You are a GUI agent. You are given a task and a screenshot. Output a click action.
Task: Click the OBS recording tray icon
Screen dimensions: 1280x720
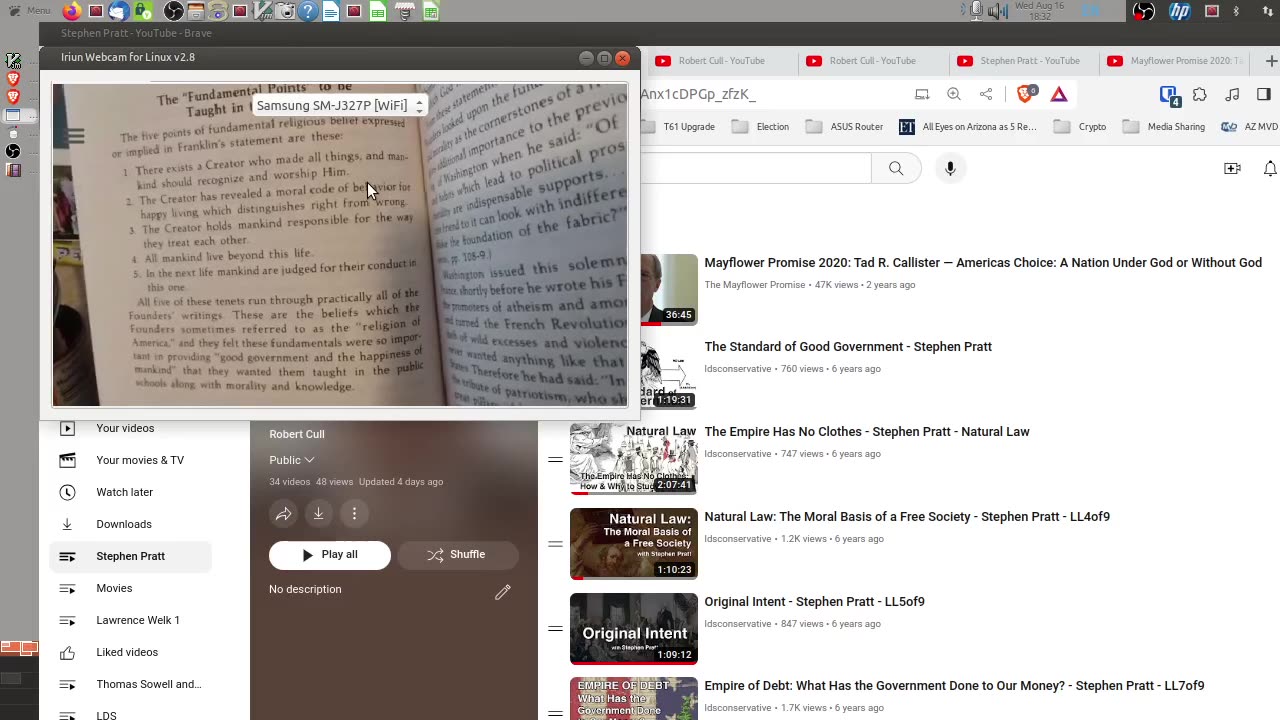(1144, 11)
